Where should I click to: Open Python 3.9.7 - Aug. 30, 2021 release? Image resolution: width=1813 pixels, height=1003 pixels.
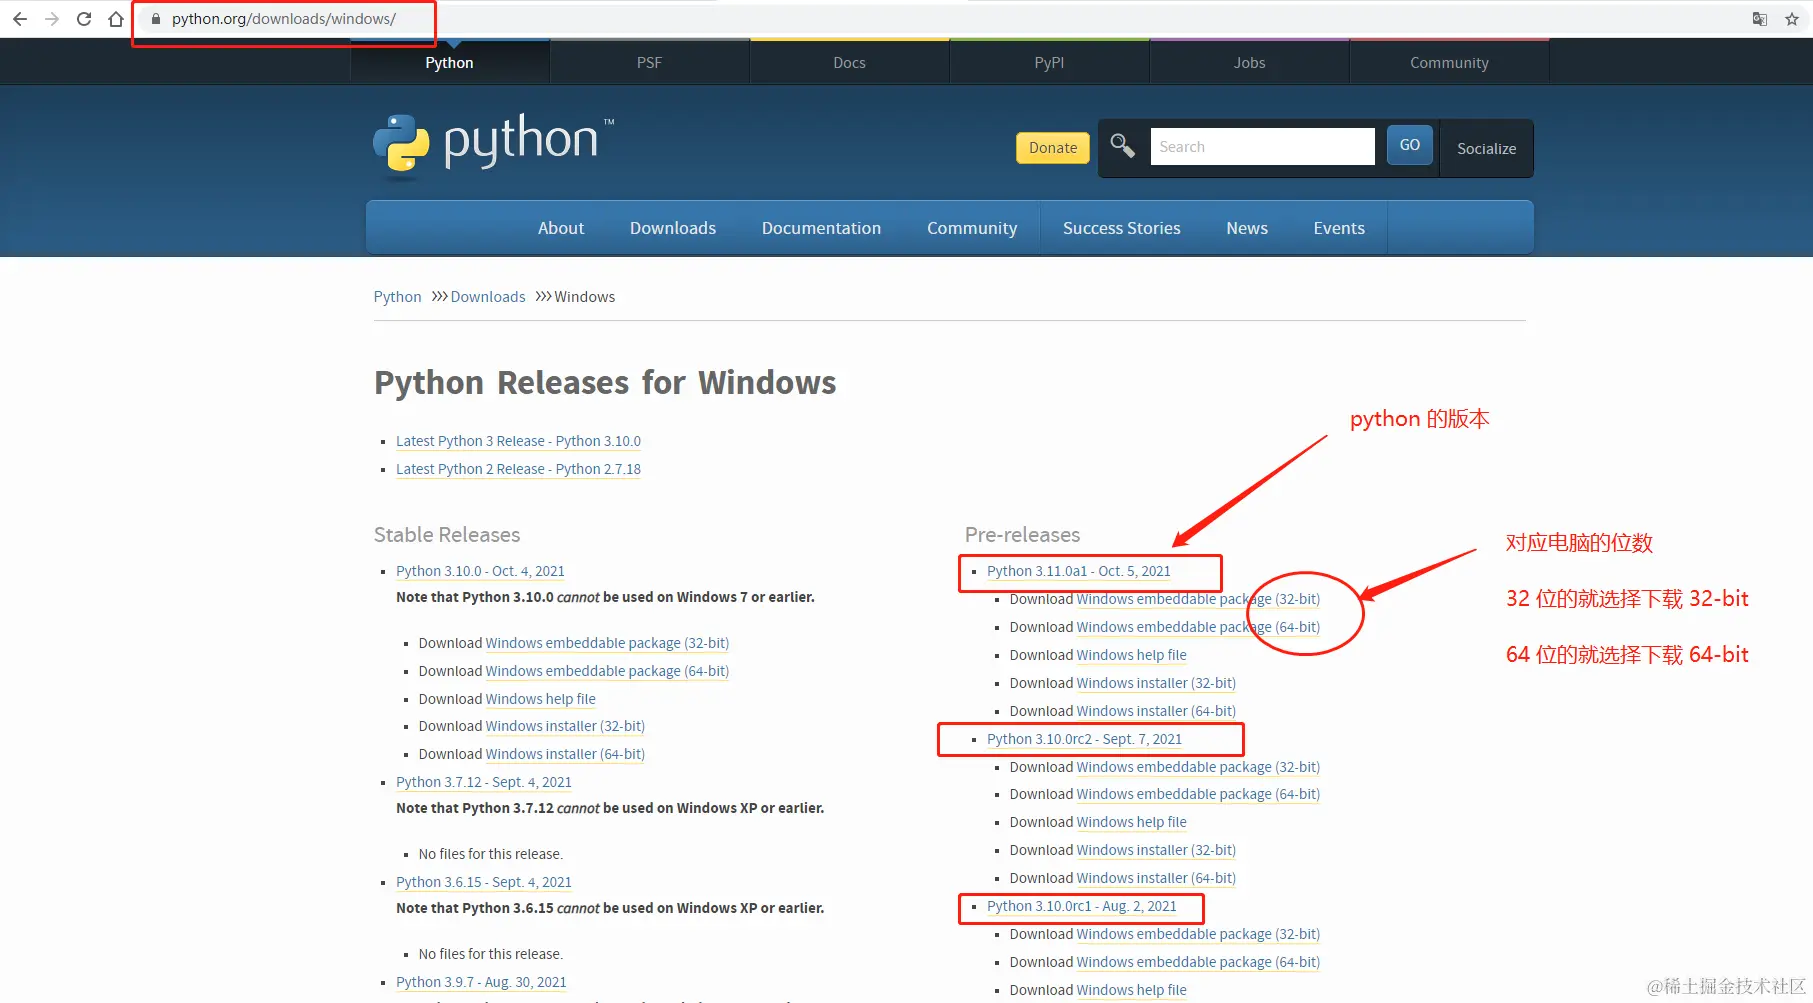point(481,982)
